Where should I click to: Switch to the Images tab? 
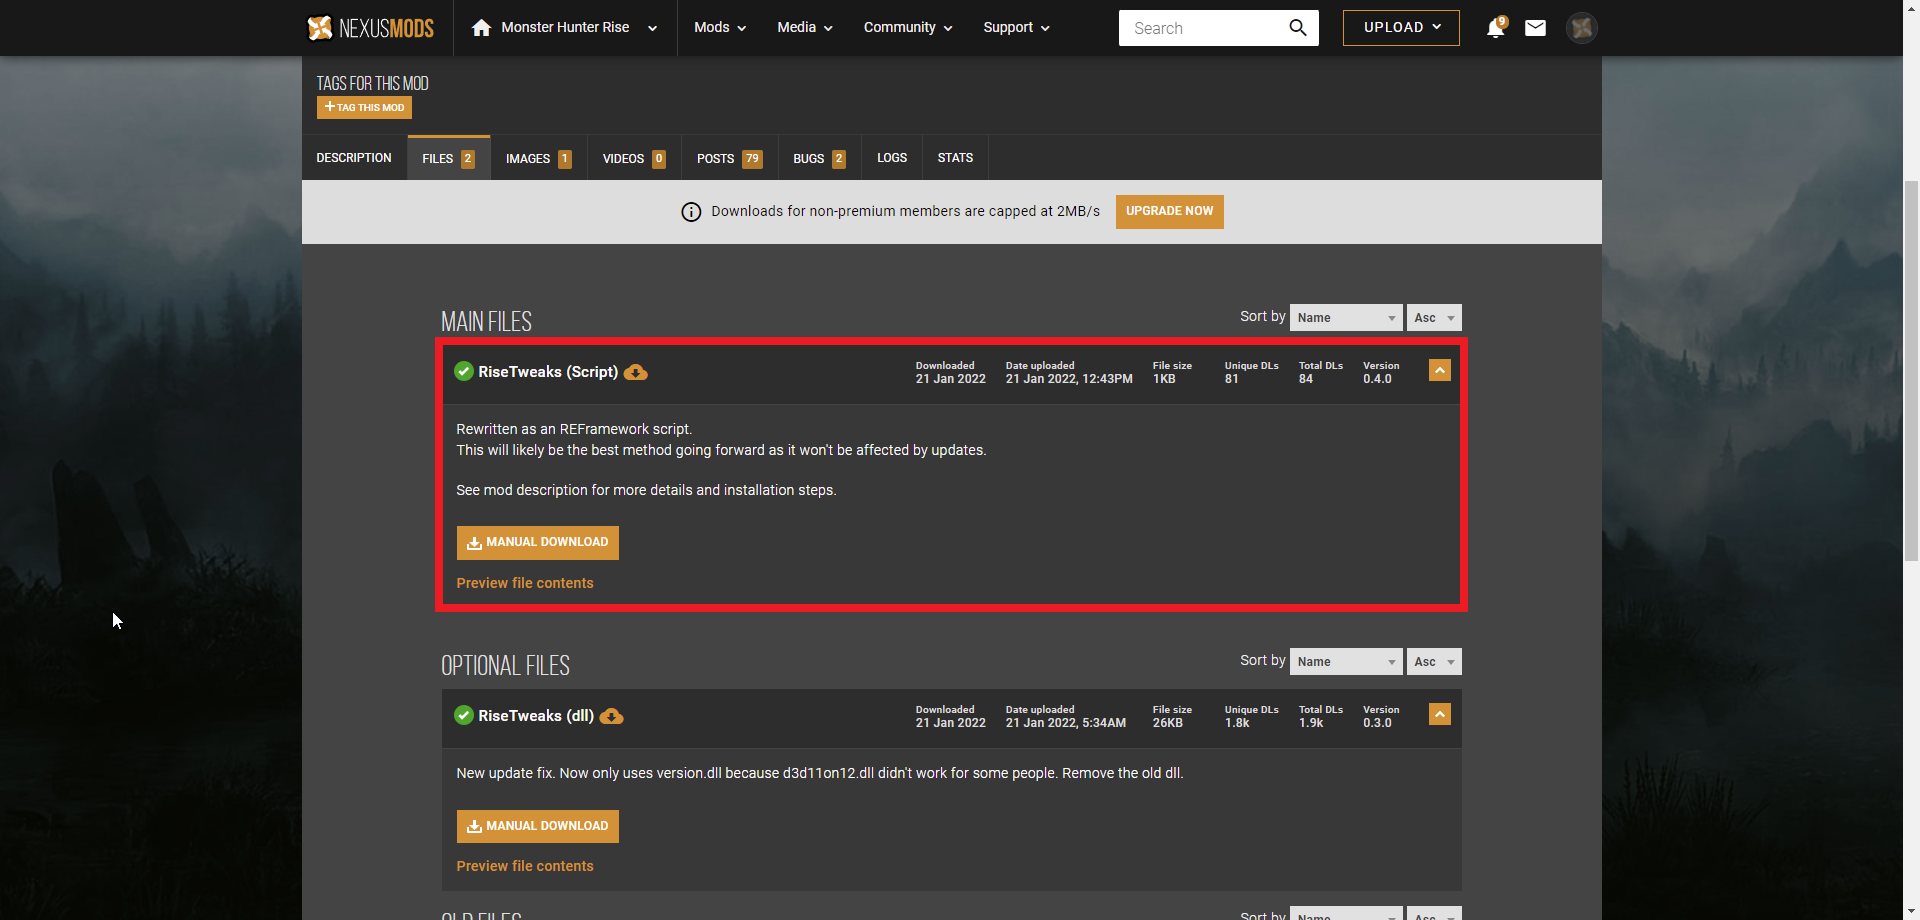coord(538,158)
